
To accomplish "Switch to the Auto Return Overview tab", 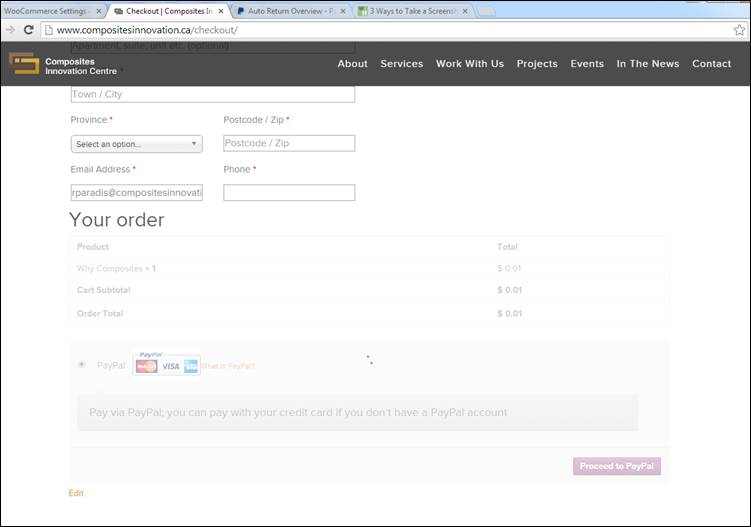I will click(x=290, y=11).
